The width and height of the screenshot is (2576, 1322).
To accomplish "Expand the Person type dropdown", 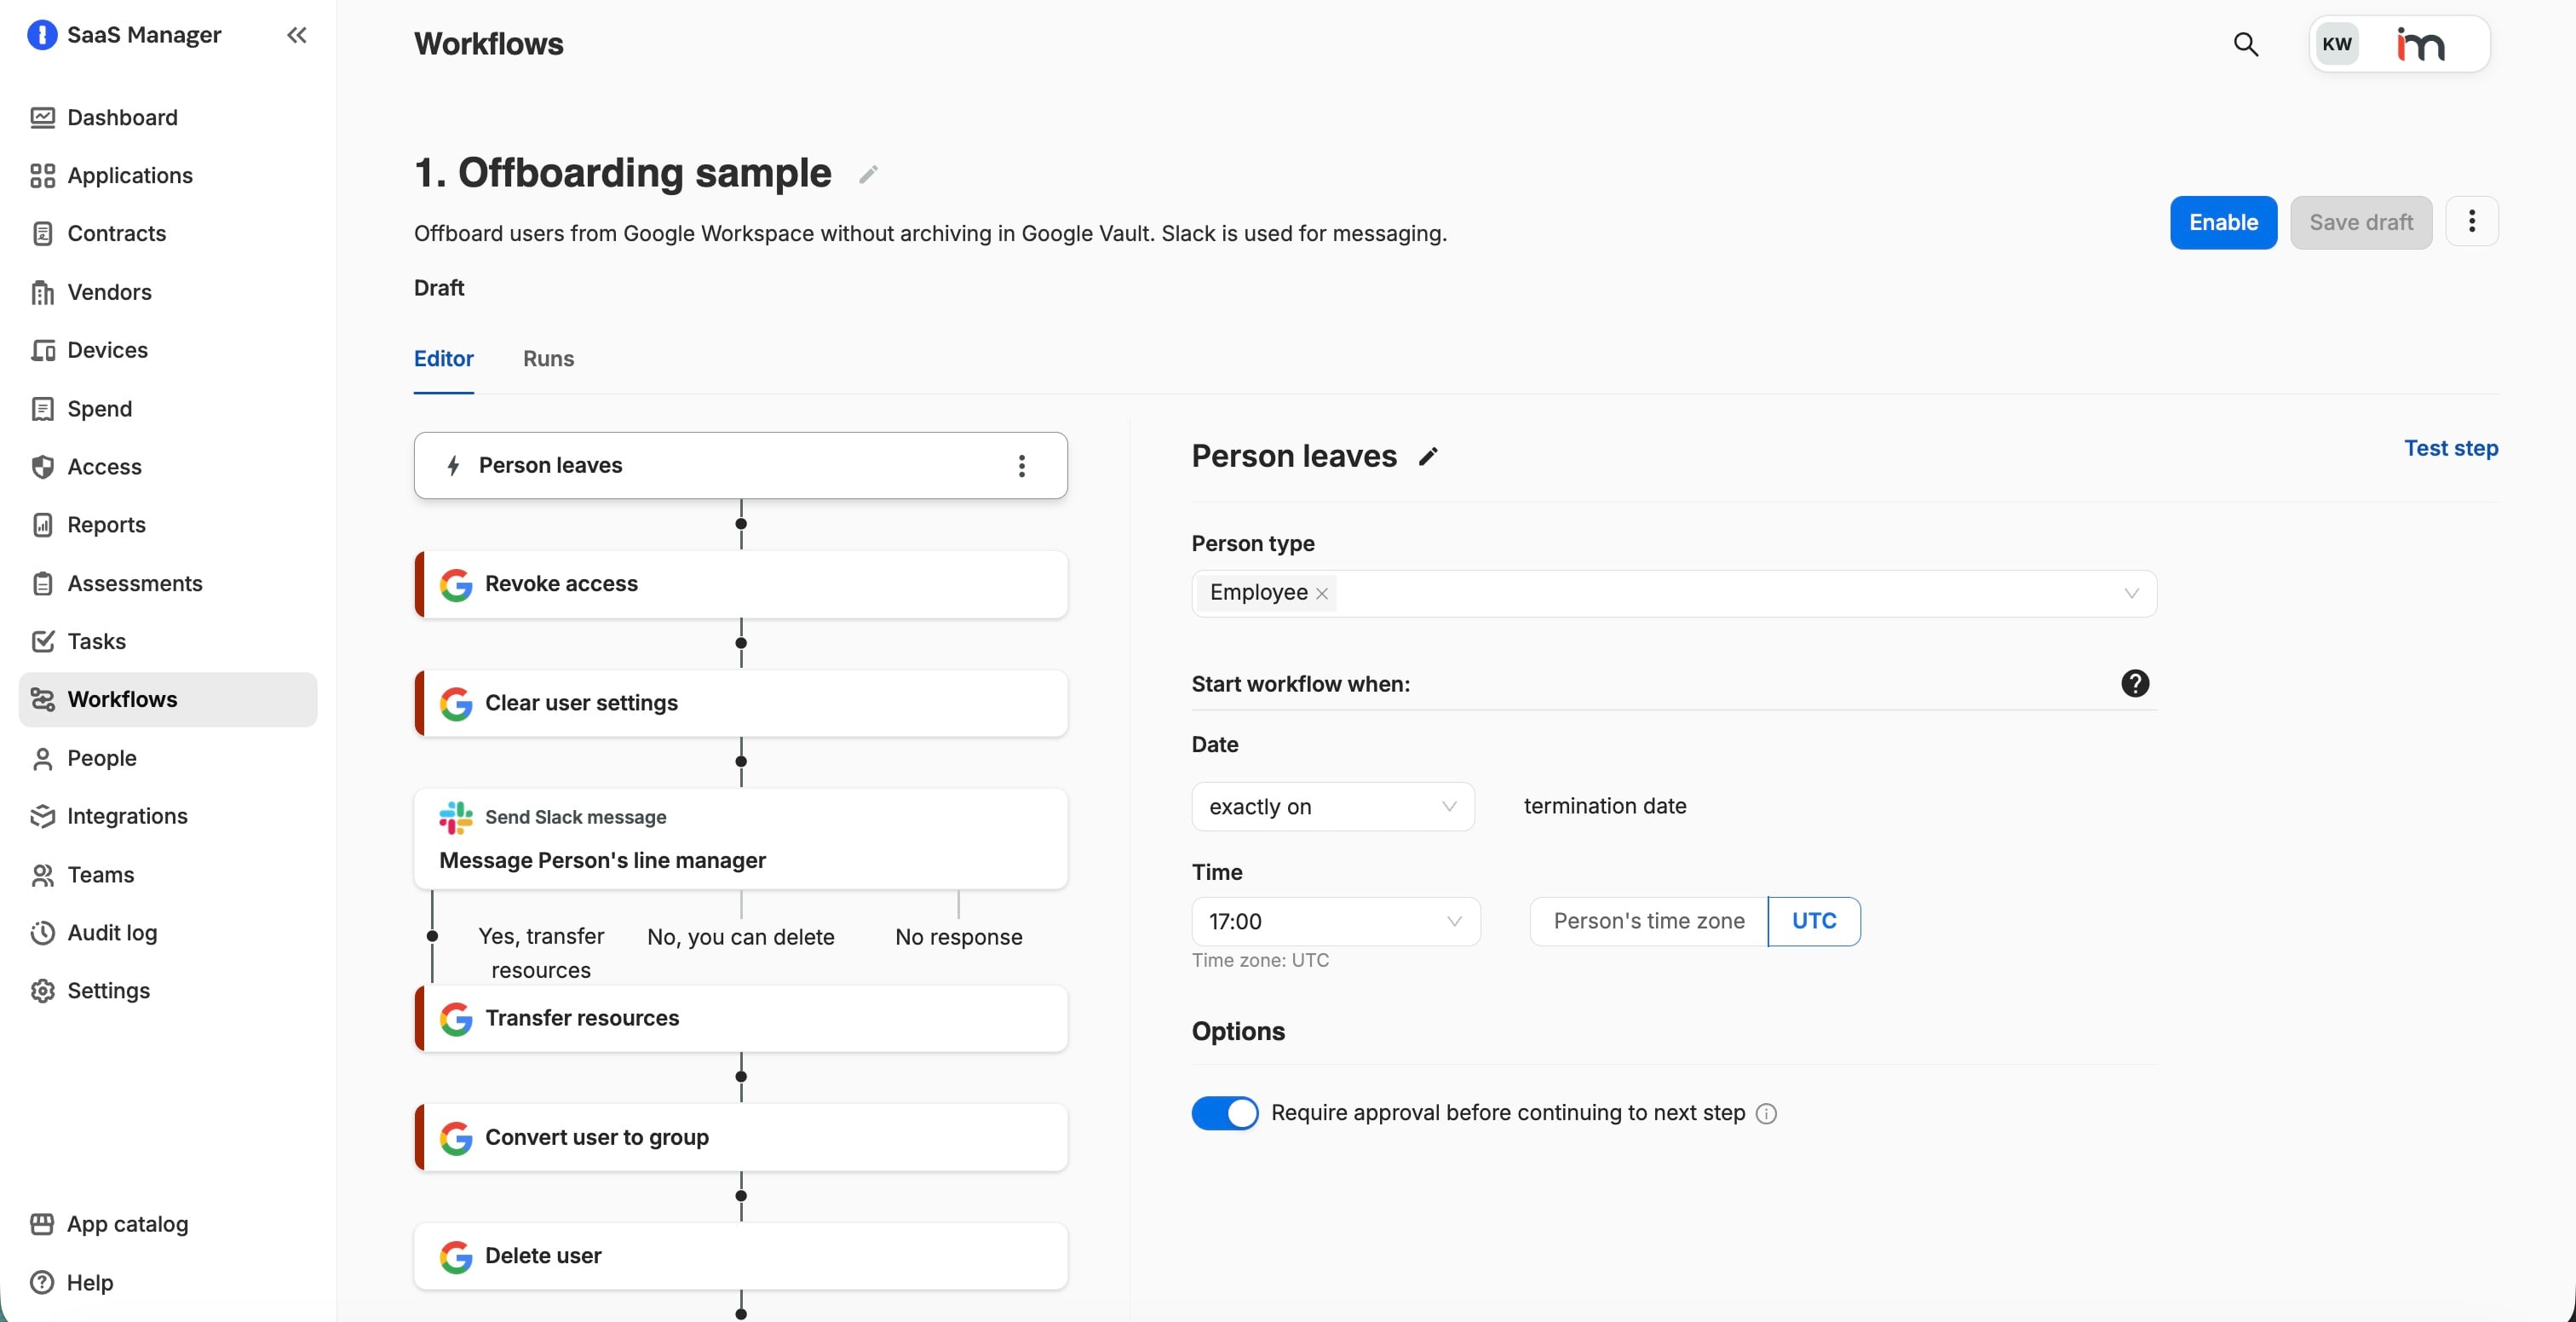I will (2130, 593).
